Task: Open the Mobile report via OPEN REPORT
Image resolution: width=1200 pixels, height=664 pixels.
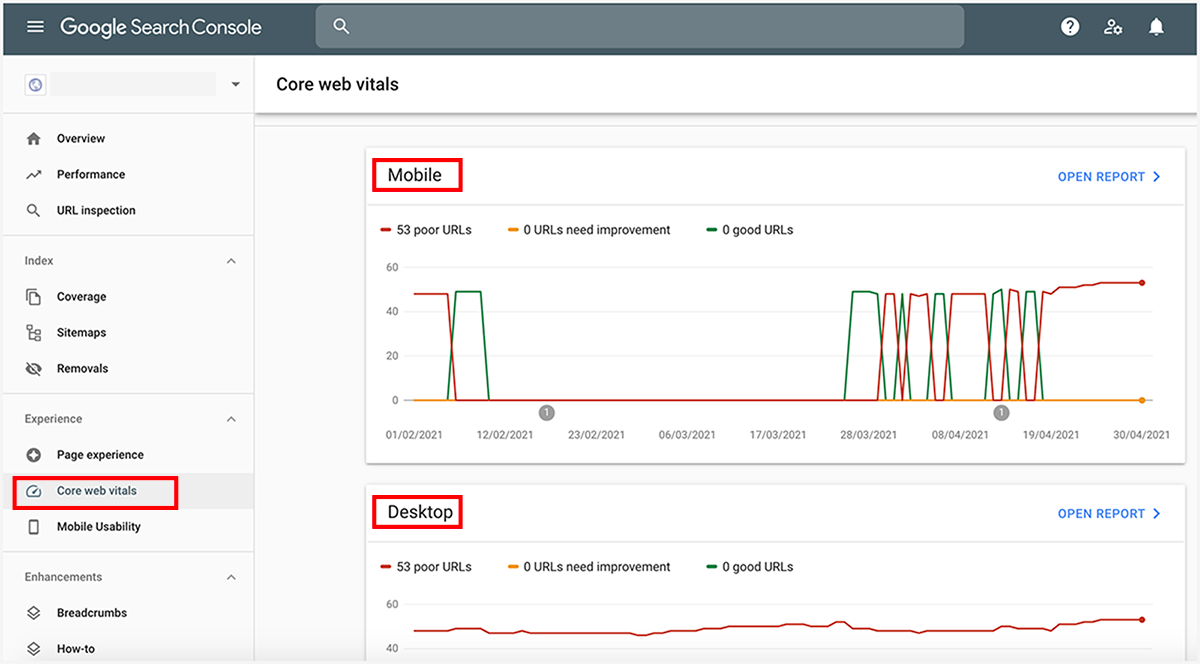Action: [x=1102, y=176]
